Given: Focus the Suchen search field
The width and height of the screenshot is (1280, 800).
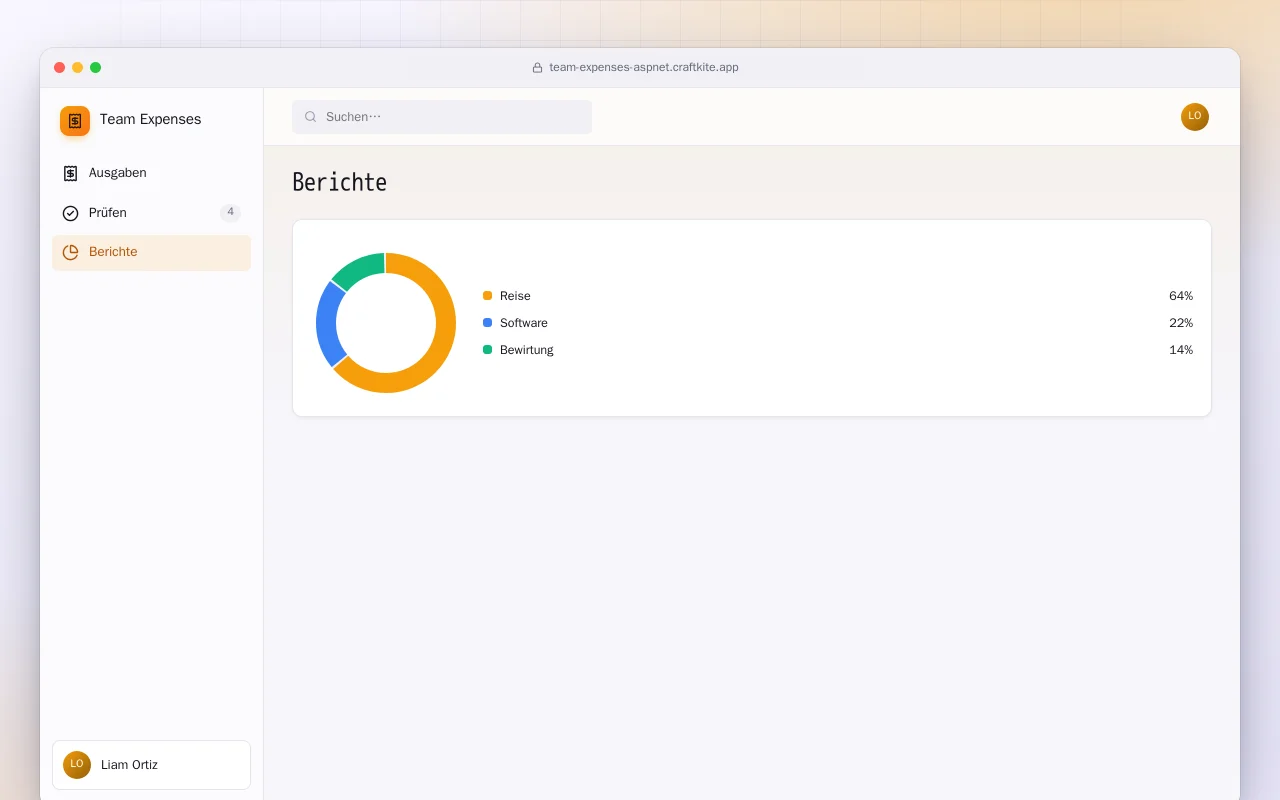Looking at the screenshot, I should (x=442, y=117).
